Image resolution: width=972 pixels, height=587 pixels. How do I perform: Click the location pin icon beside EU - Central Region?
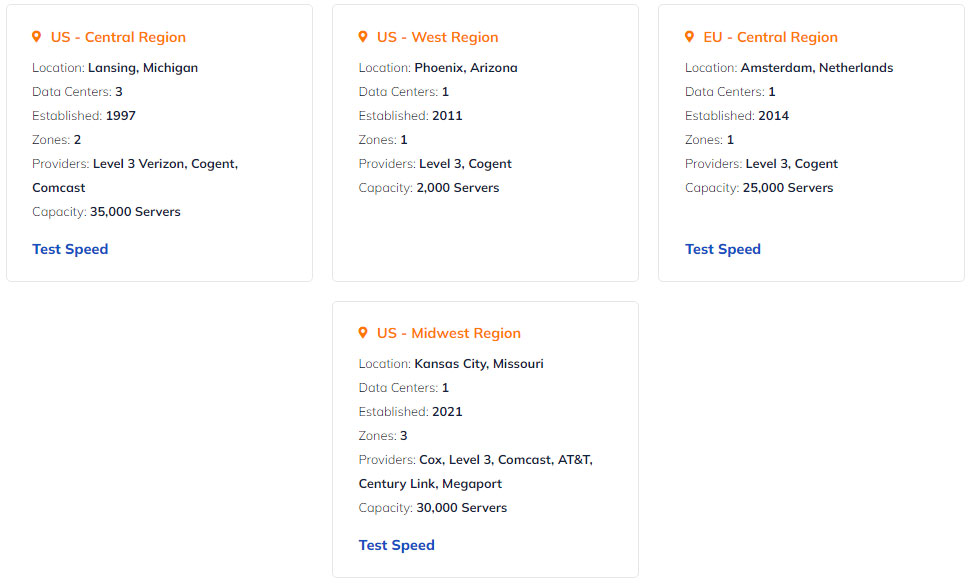pyautogui.click(x=689, y=37)
